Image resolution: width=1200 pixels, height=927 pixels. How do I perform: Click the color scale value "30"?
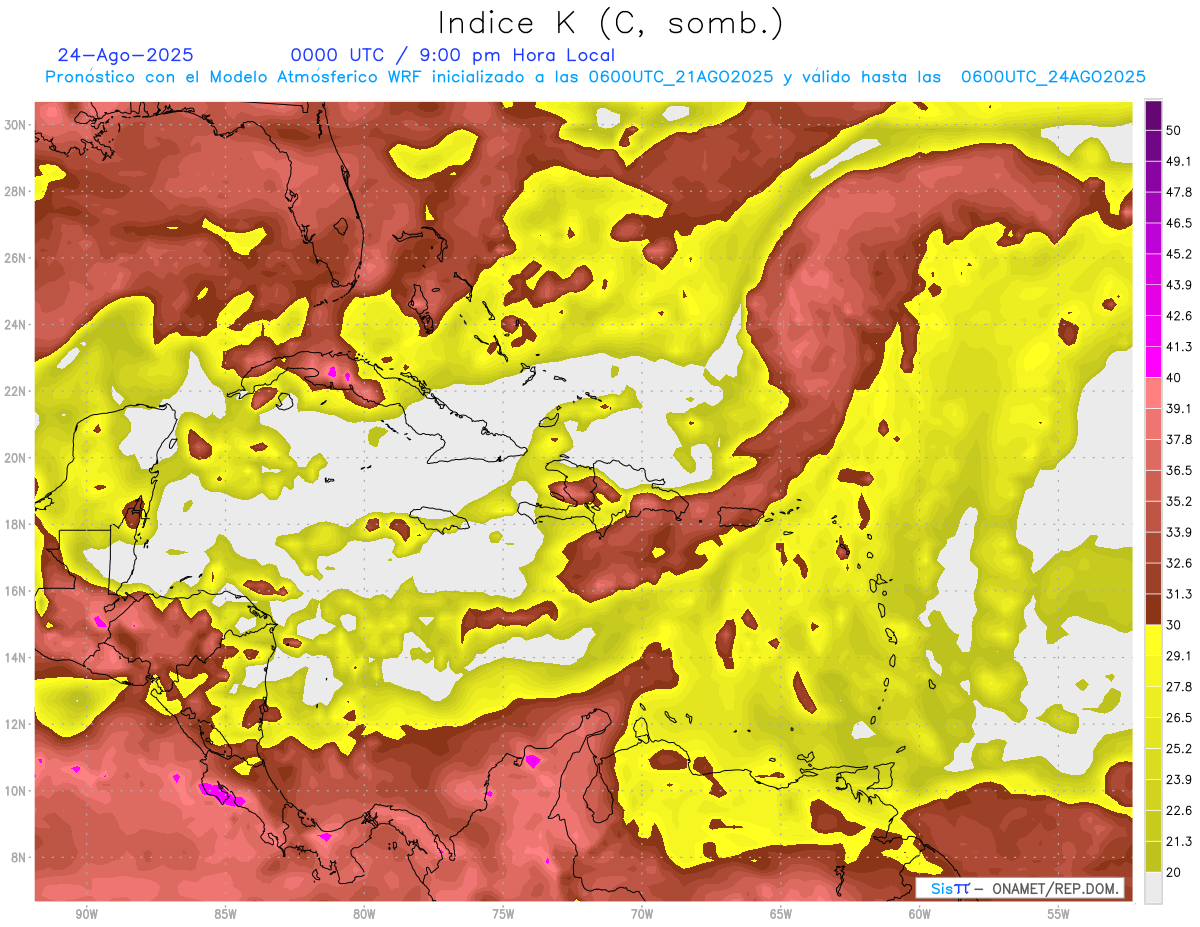tap(1175, 625)
